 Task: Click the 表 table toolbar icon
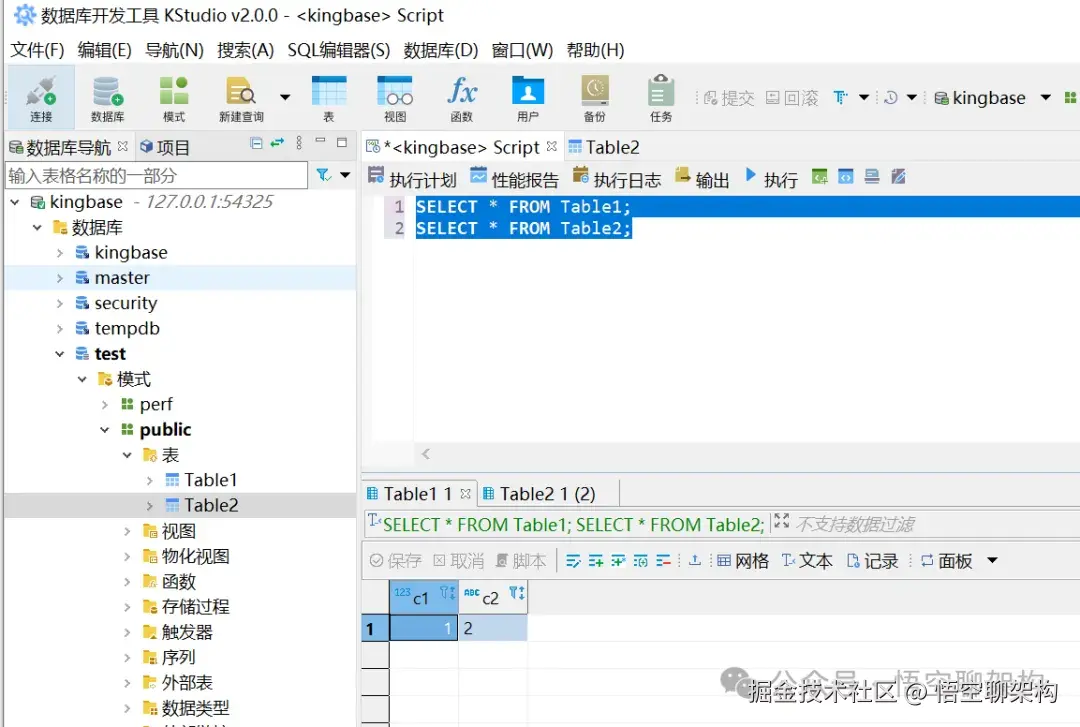[329, 99]
